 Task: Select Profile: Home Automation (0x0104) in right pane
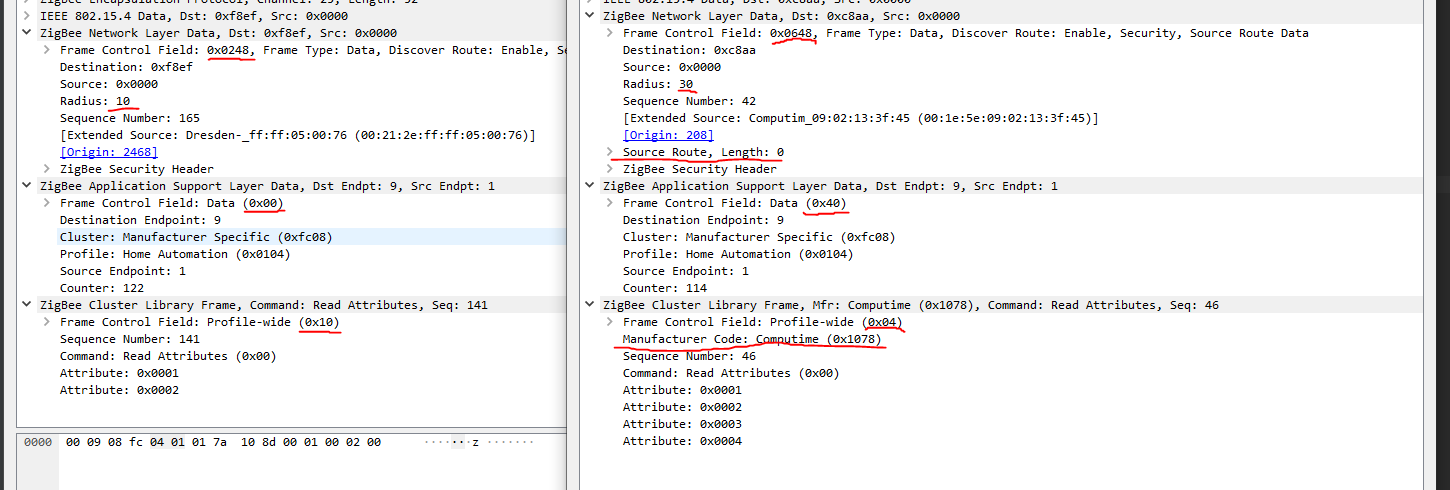[x=738, y=254]
